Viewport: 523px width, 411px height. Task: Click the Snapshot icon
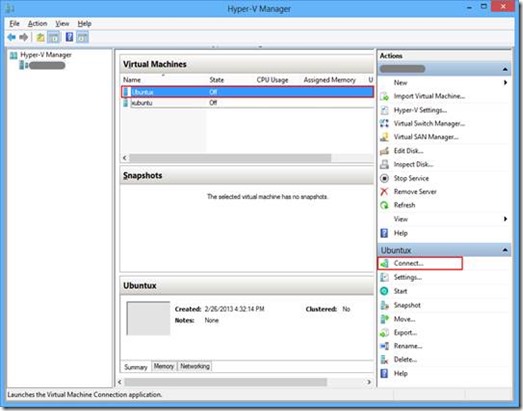click(384, 305)
